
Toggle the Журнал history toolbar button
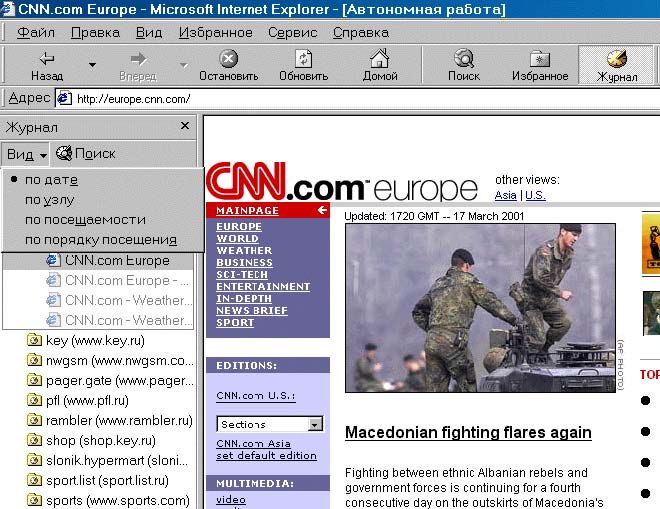617,65
